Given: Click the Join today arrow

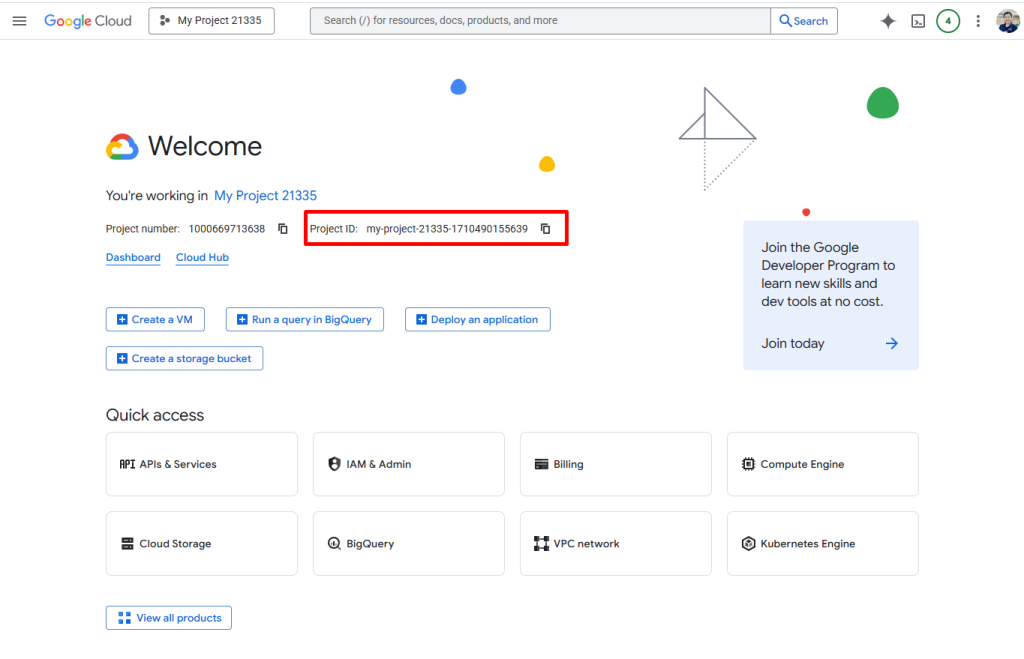Looking at the screenshot, I should tap(892, 344).
